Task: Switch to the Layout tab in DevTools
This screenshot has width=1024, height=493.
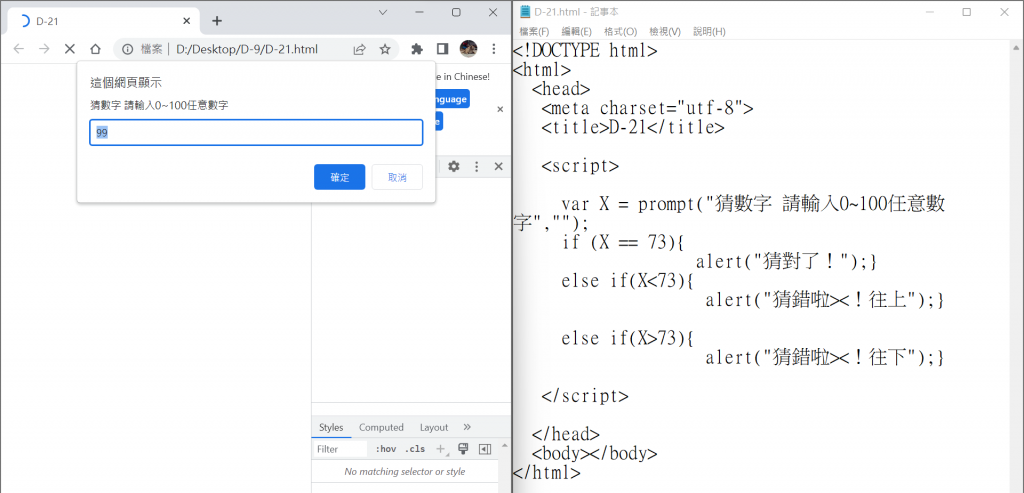Action: 434,427
